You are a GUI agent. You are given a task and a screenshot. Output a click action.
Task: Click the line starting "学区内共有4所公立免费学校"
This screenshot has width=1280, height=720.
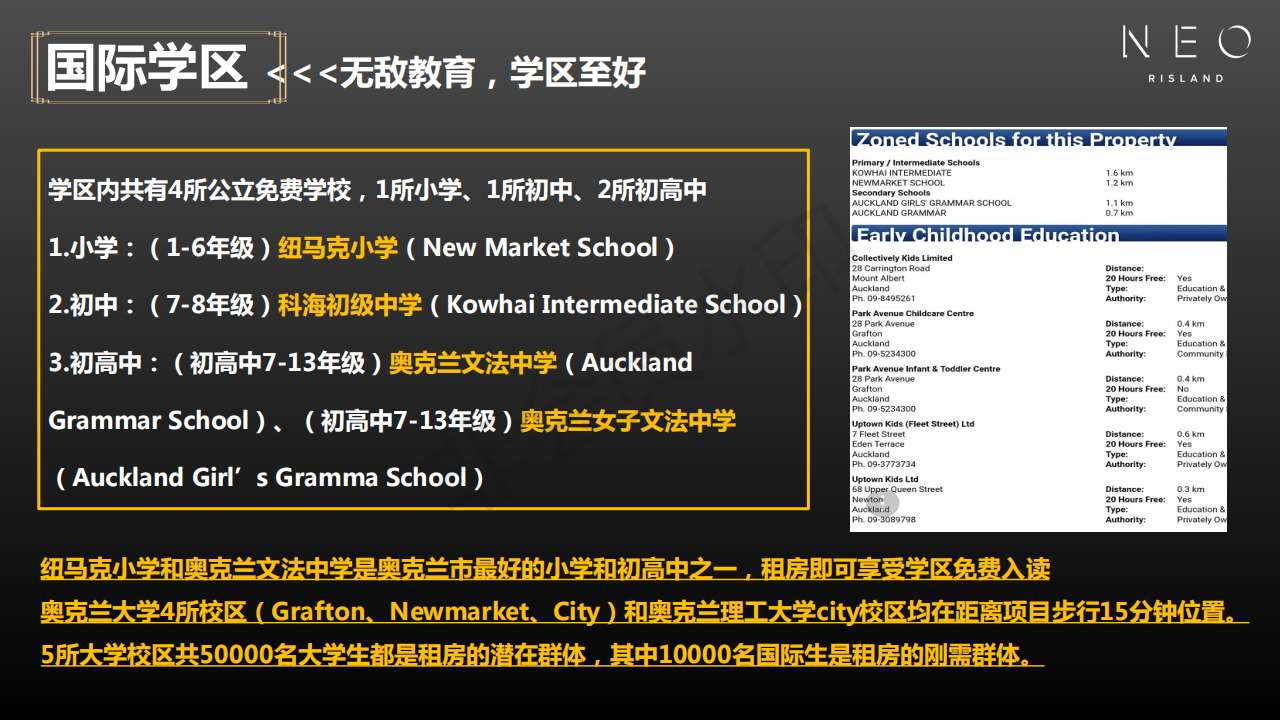click(x=378, y=190)
